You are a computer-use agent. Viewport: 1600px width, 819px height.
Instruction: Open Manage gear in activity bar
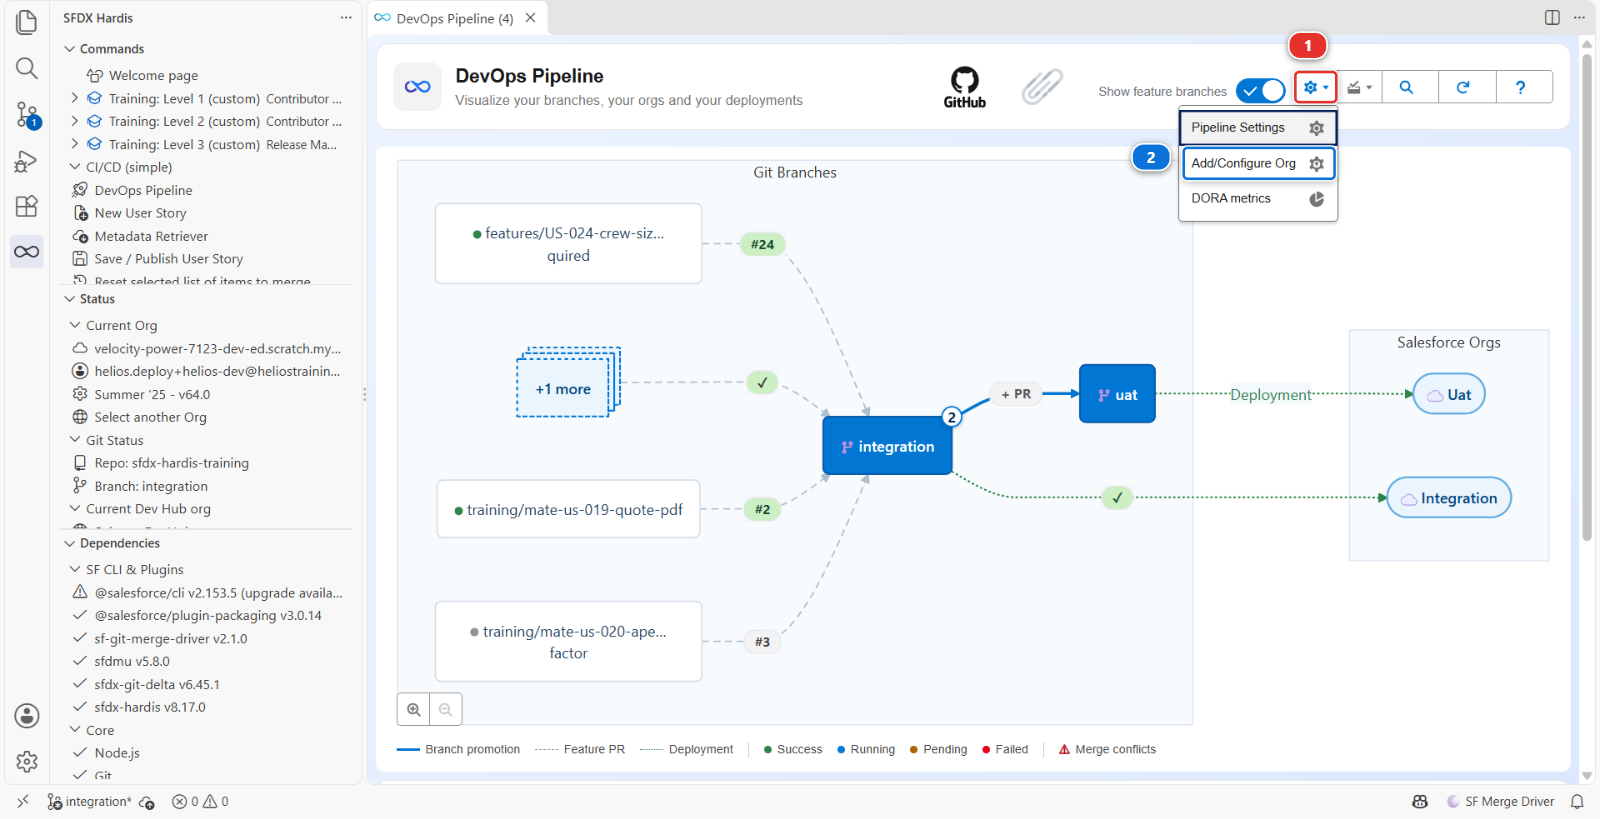pyautogui.click(x=27, y=762)
